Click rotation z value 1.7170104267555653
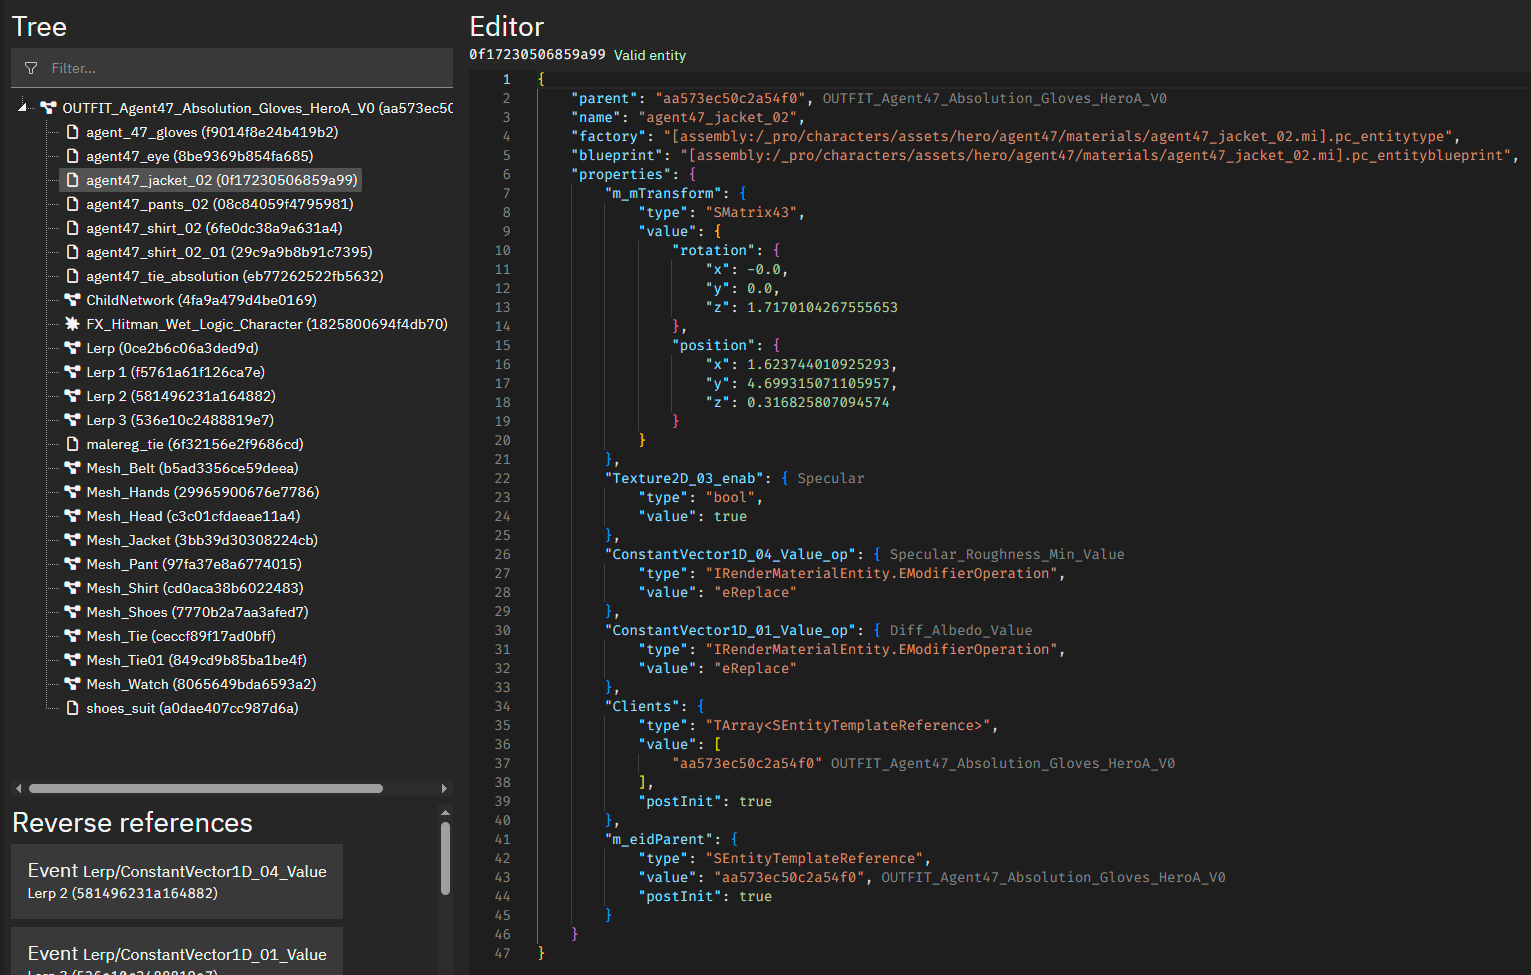 point(822,307)
